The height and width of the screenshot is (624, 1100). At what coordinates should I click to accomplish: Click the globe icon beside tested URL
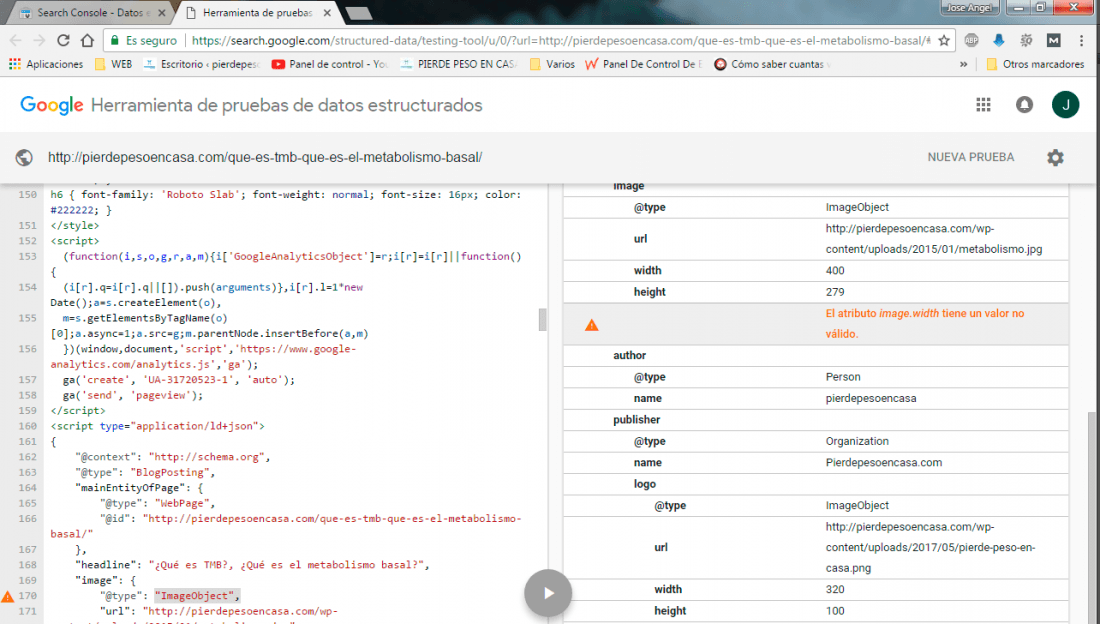click(24, 157)
